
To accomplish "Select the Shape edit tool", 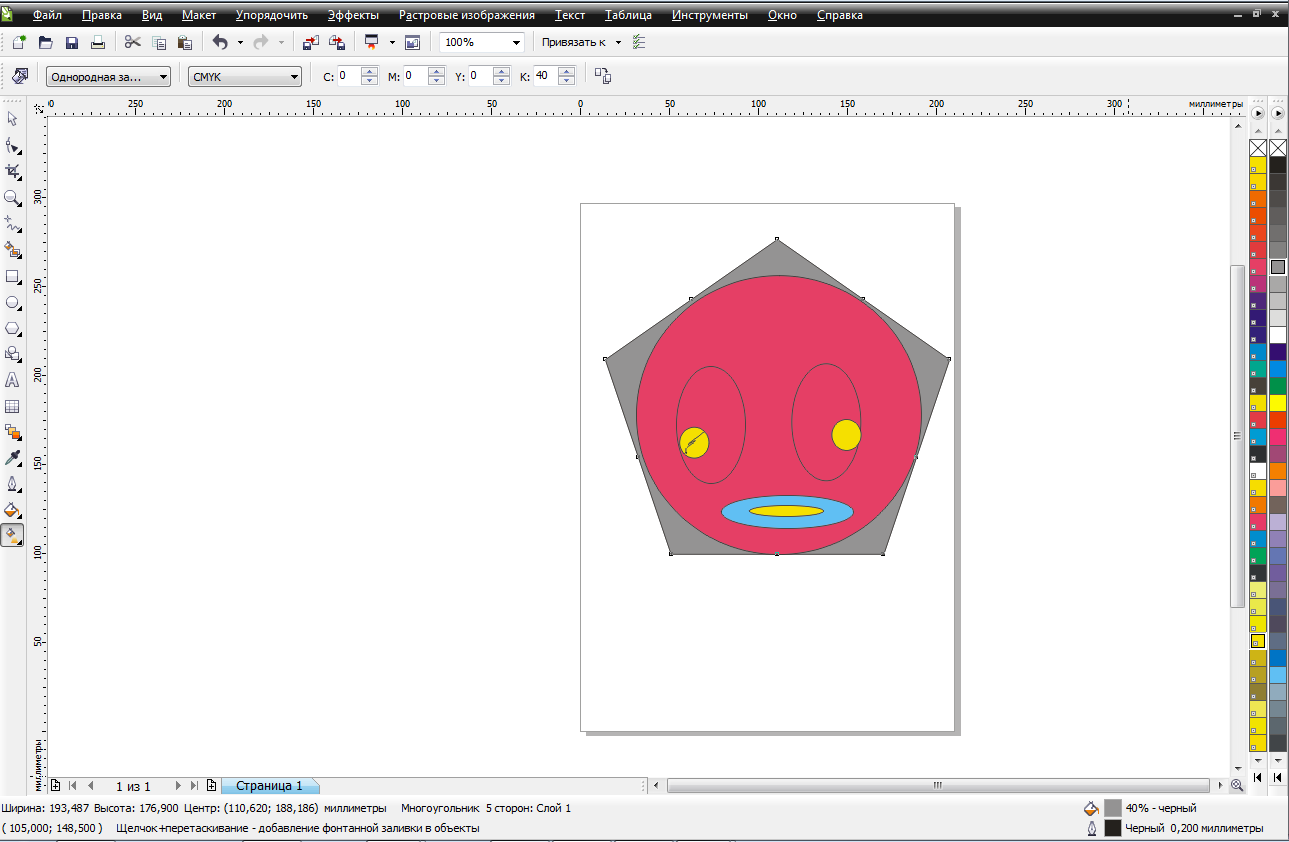I will [x=13, y=144].
